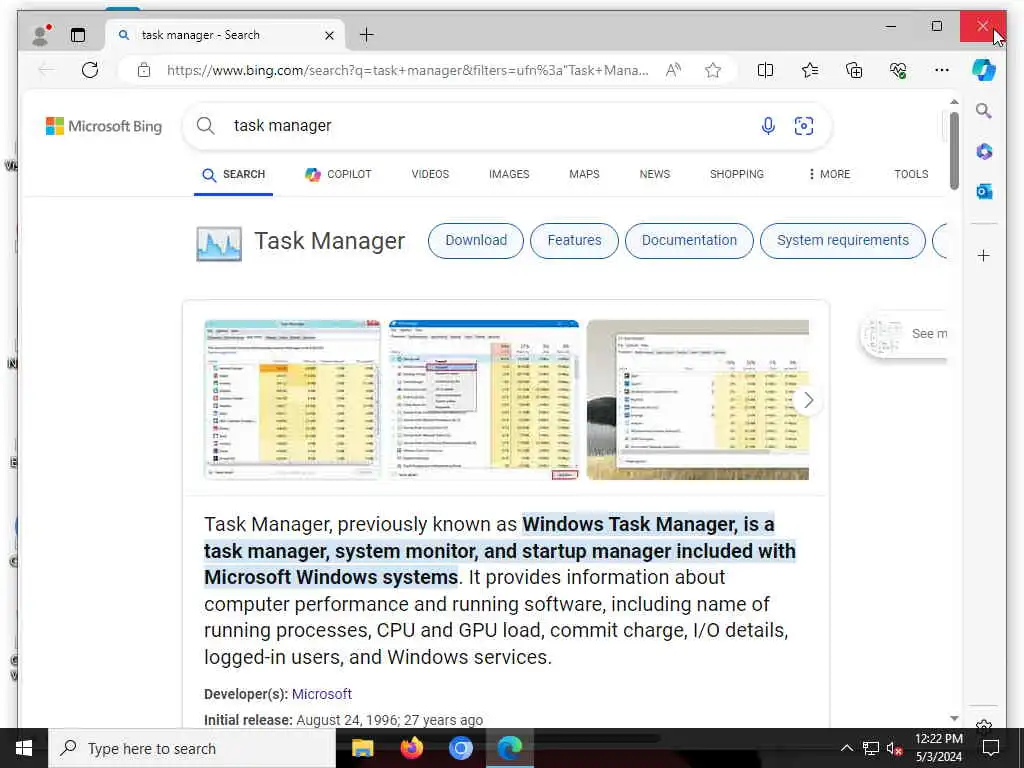The width and height of the screenshot is (1024, 768).
Task: Switch to the COPILOT tab
Action: point(338,174)
